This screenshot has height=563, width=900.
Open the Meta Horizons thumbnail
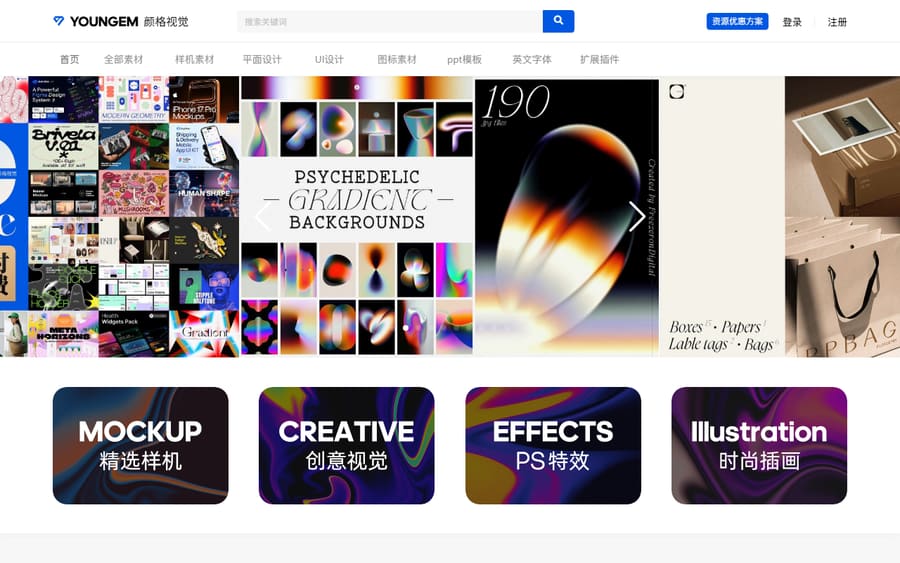[x=63, y=334]
